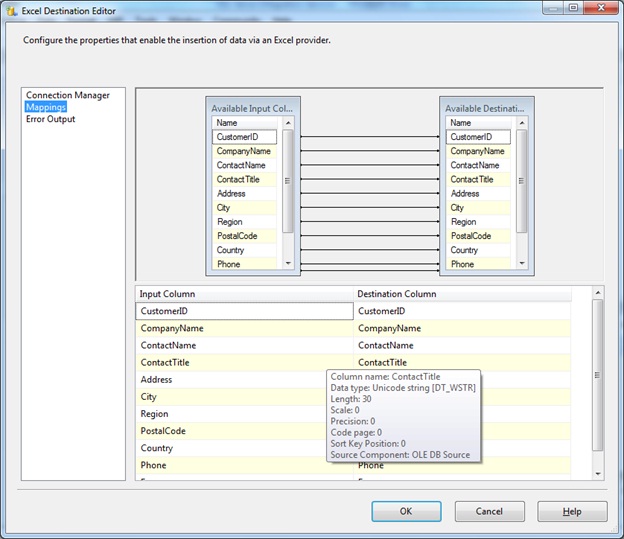624x539 pixels.
Task: Click the Excel Destination Editor title bar icon
Action: (12, 11)
